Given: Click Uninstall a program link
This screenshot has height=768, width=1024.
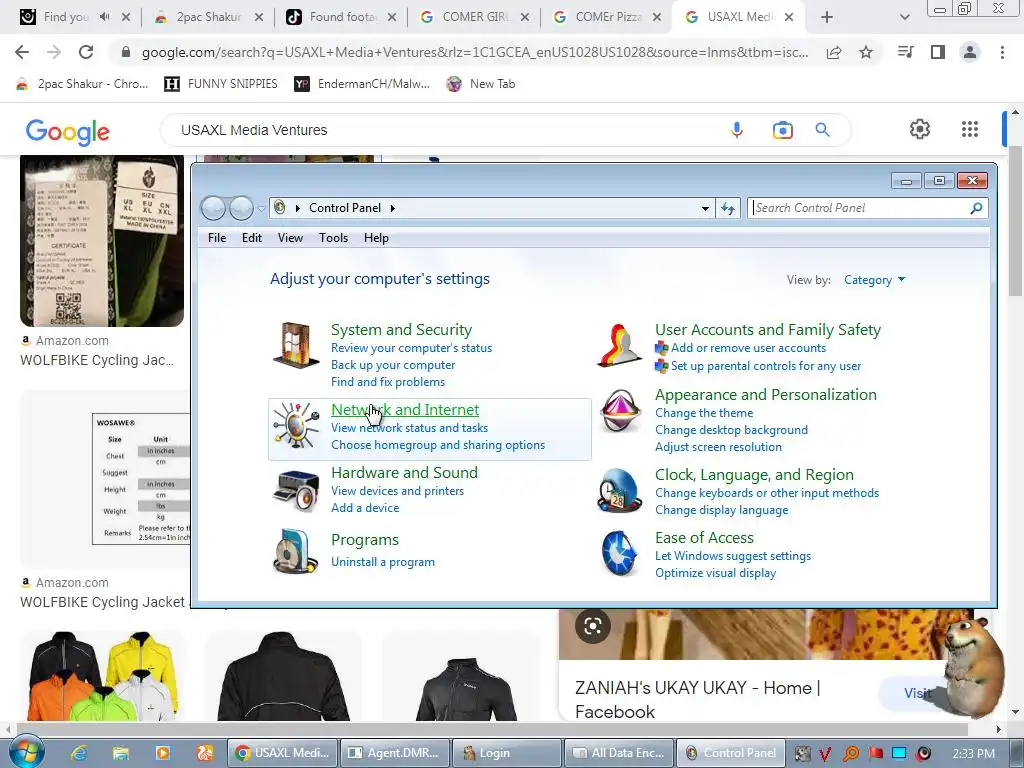Looking at the screenshot, I should [x=383, y=562].
